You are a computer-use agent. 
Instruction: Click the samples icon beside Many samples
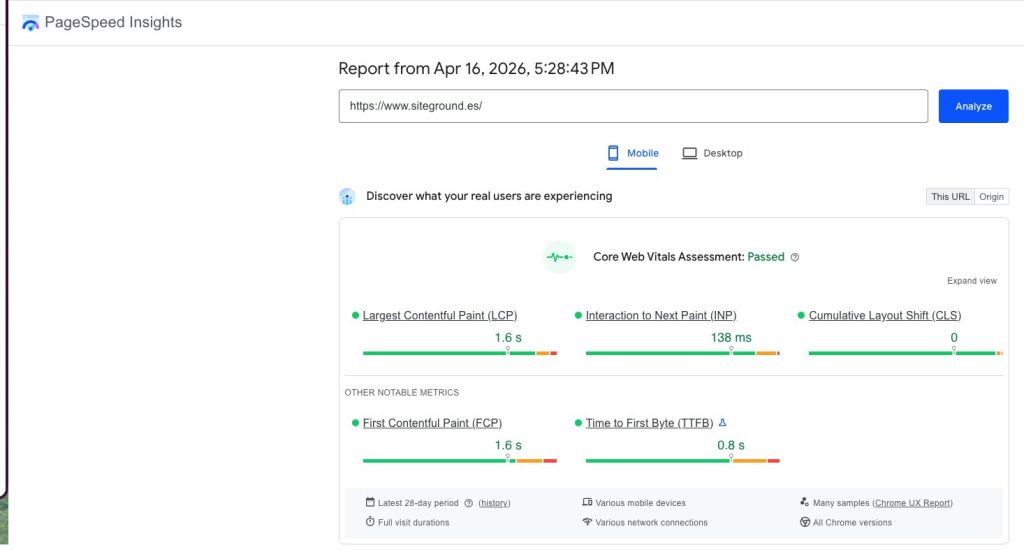coord(805,502)
